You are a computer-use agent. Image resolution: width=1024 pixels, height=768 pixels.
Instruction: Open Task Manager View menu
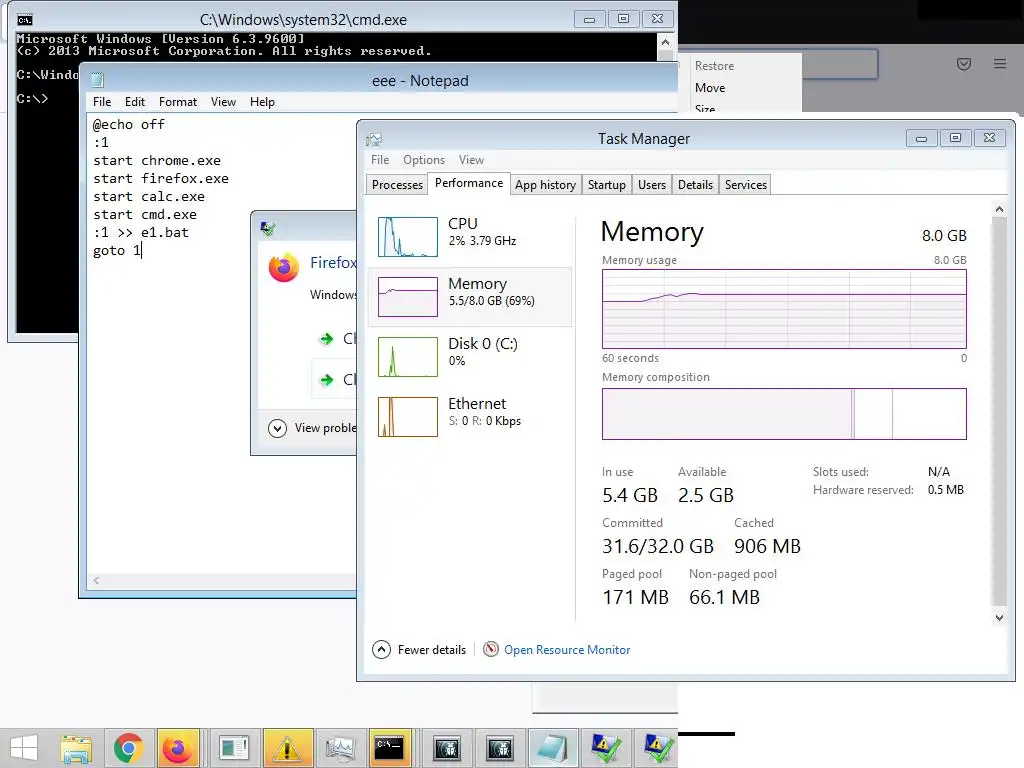pyautogui.click(x=471, y=160)
